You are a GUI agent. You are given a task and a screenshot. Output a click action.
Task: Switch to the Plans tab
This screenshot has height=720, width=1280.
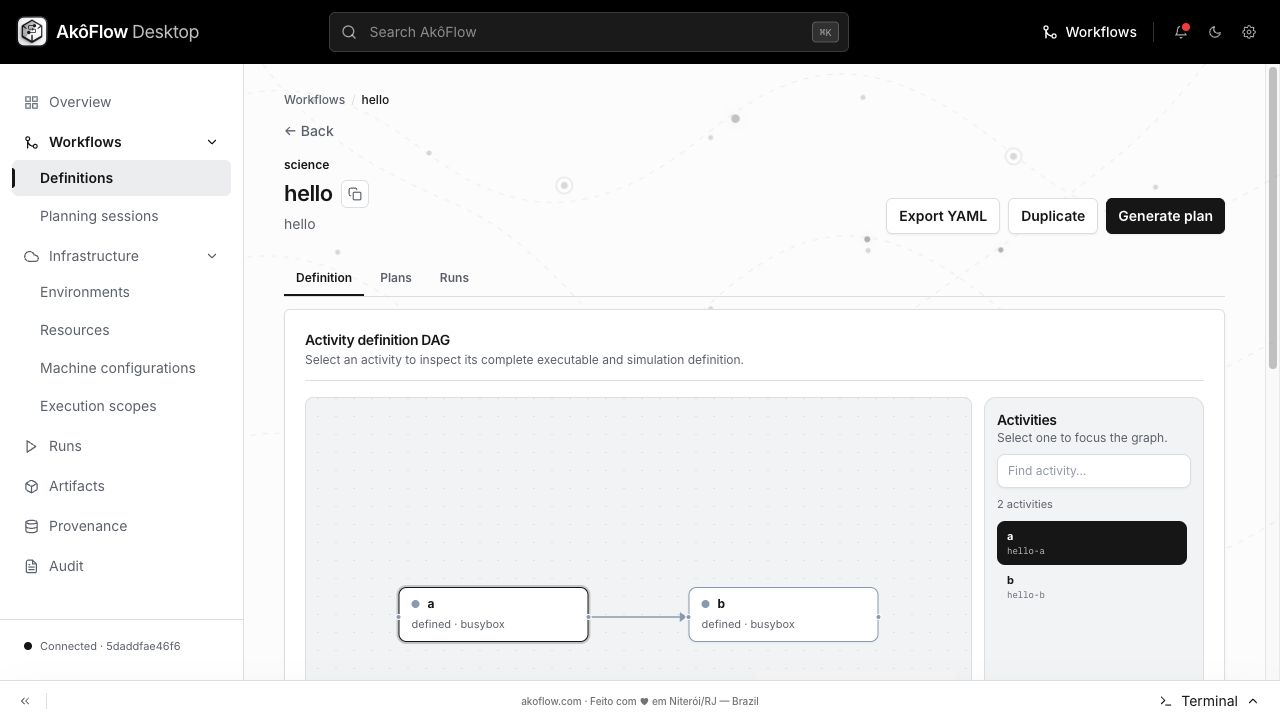click(x=396, y=278)
